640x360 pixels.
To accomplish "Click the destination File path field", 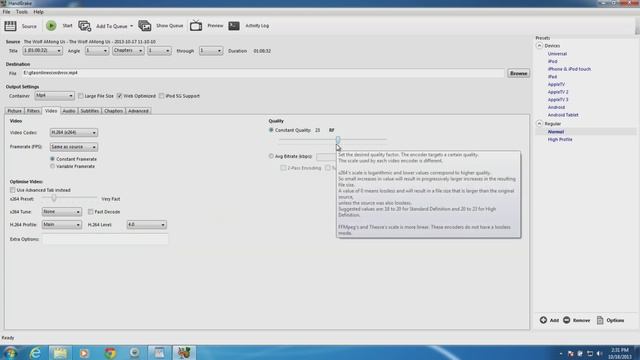I will tap(263, 73).
